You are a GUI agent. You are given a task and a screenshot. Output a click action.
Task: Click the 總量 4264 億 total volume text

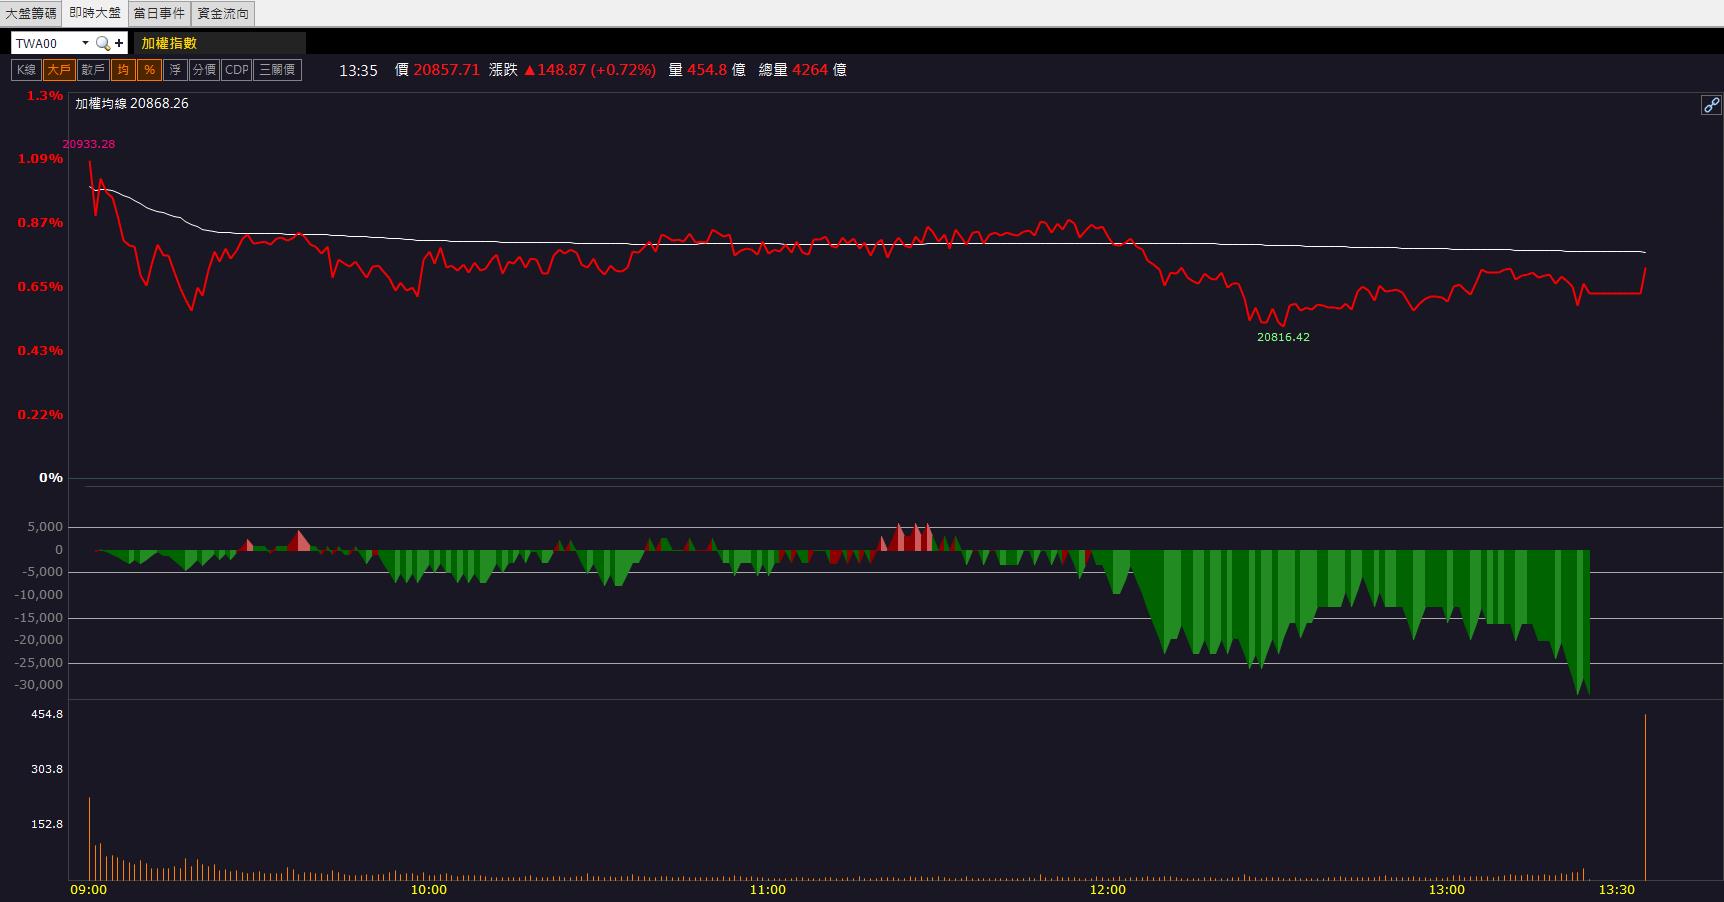click(x=803, y=70)
